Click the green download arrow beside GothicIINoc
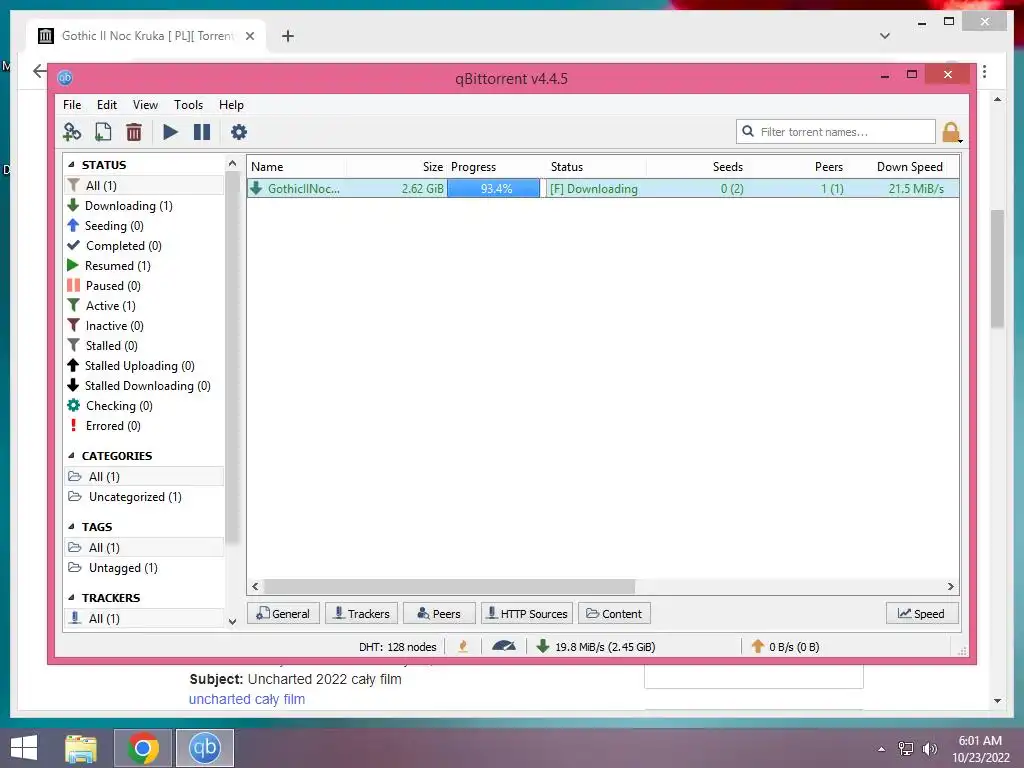 pyautogui.click(x=256, y=188)
